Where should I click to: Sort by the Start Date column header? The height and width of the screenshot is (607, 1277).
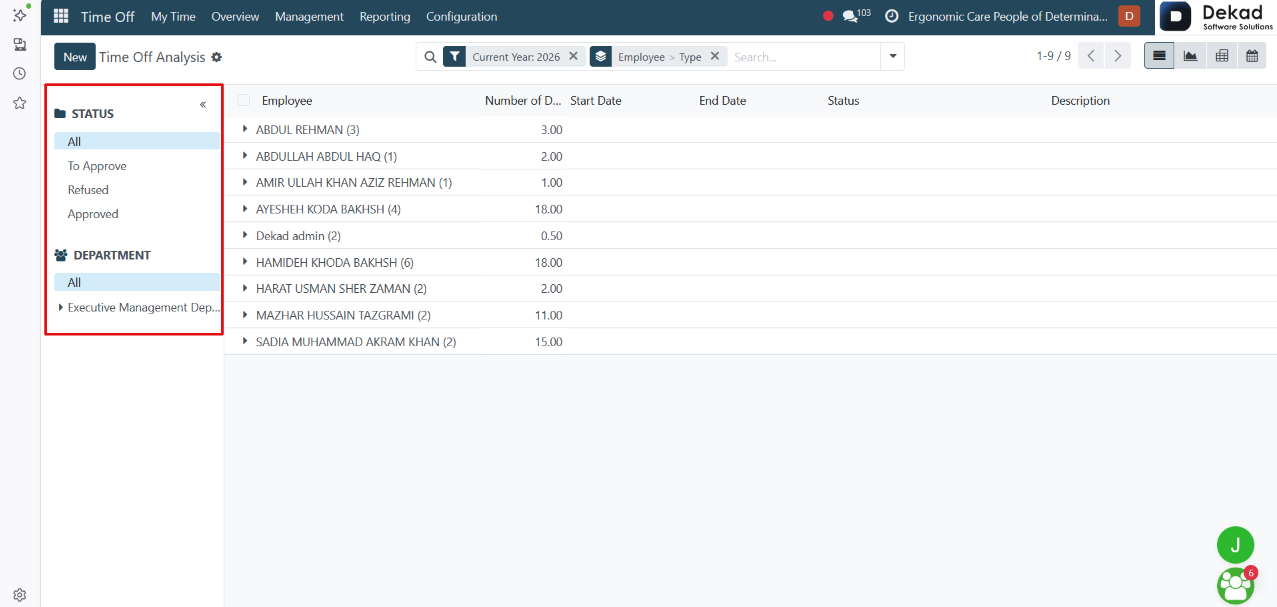(x=596, y=100)
